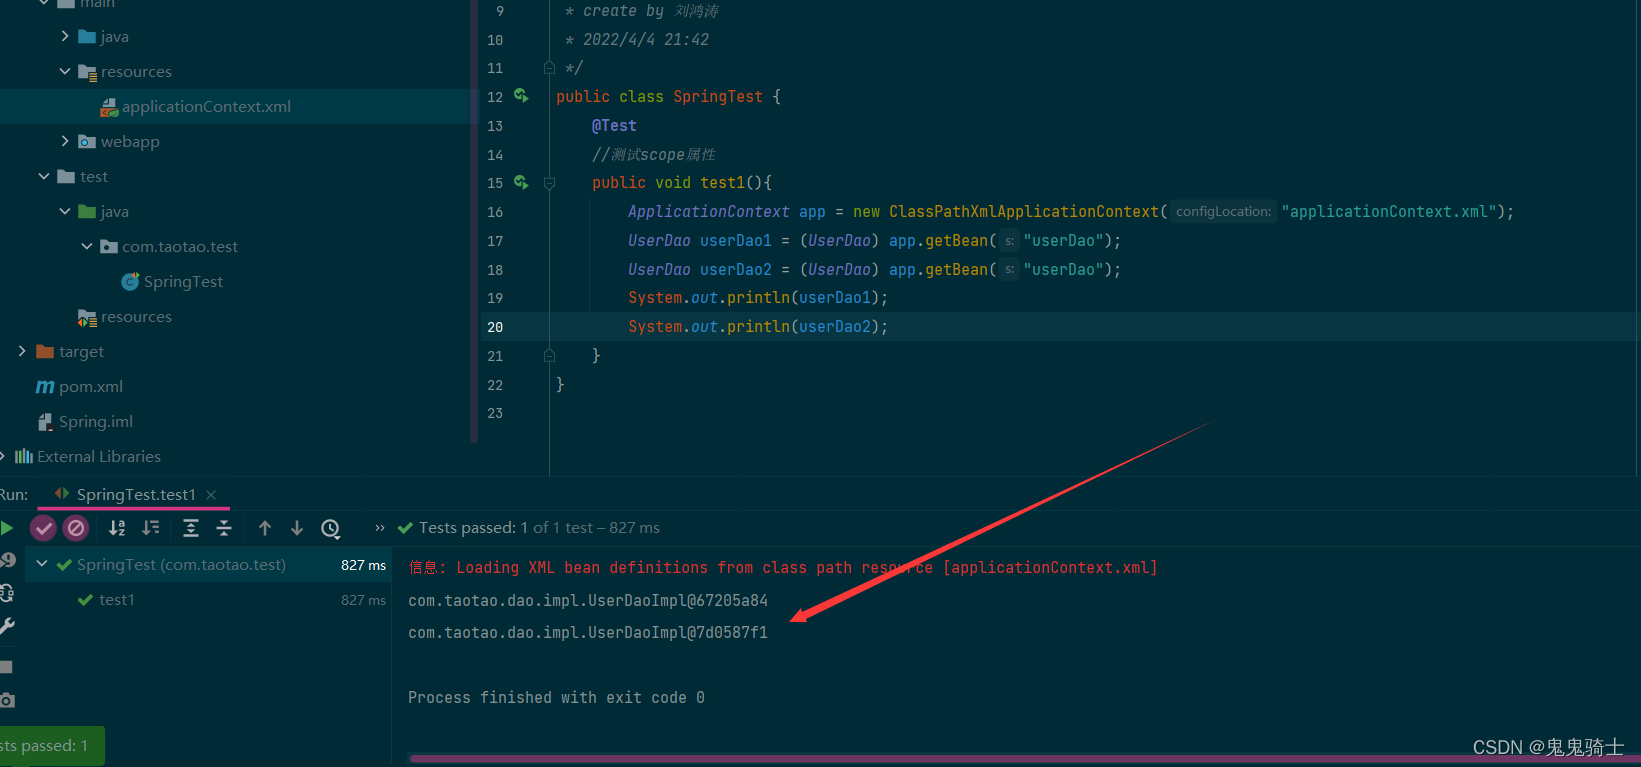Viewport: 1641px width, 767px height.
Task: Collapse the test folder
Action: point(44,176)
